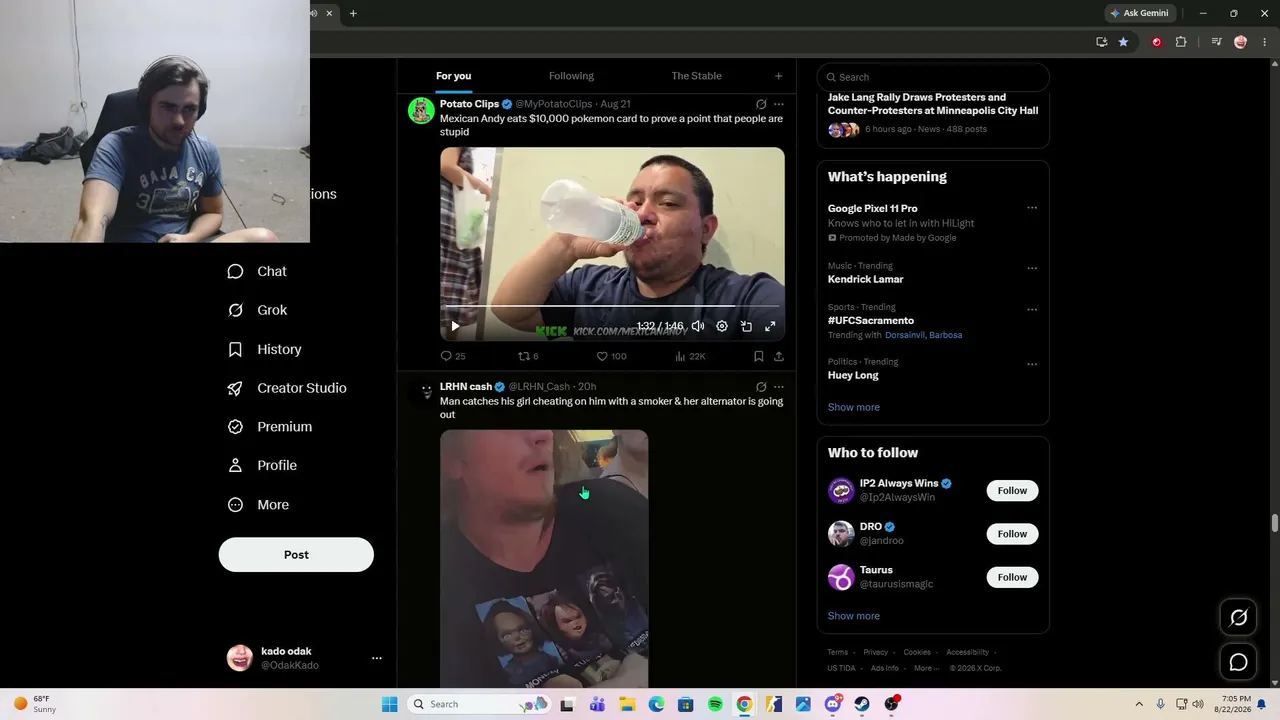The image size is (1280, 720).
Task: Switch to the For you tab
Action: pos(453,76)
